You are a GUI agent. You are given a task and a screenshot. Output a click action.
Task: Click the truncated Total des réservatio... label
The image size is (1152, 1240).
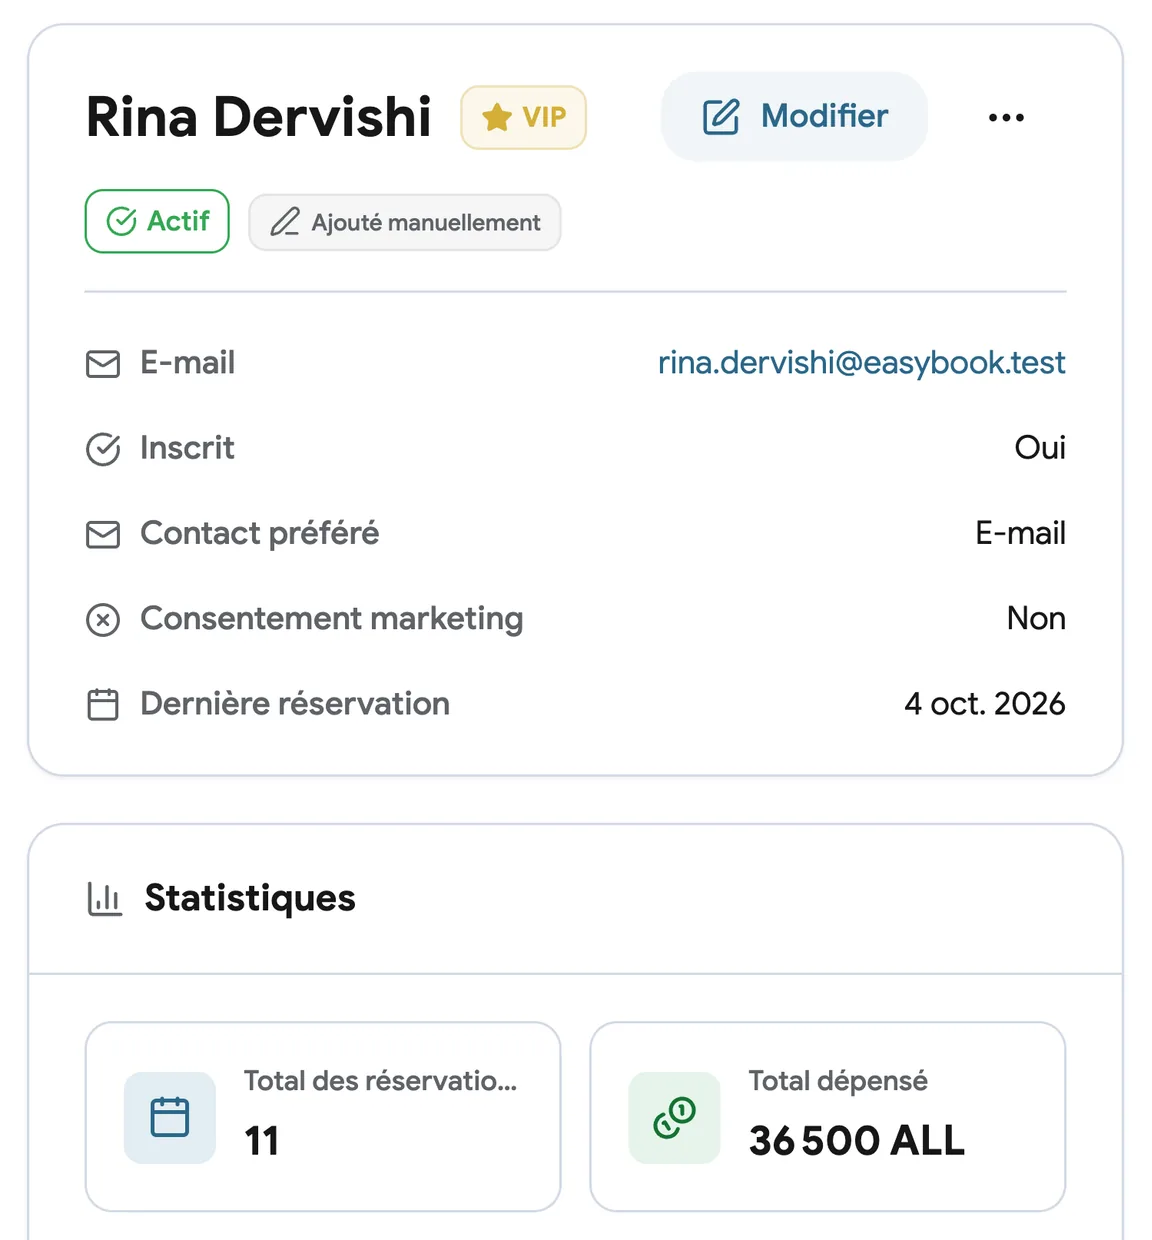(x=381, y=1080)
